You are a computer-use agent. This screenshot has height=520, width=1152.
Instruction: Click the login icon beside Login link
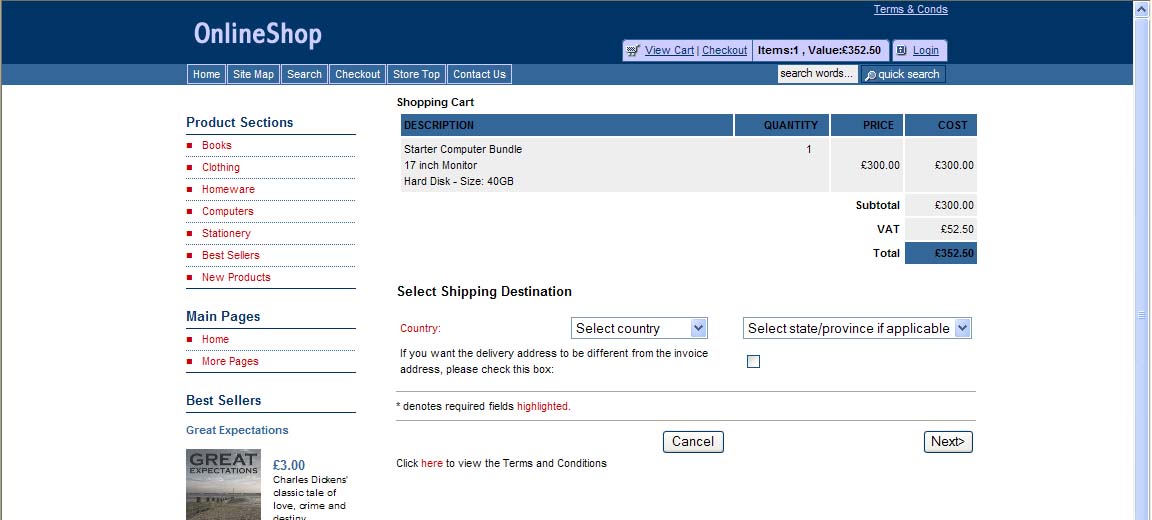point(901,50)
